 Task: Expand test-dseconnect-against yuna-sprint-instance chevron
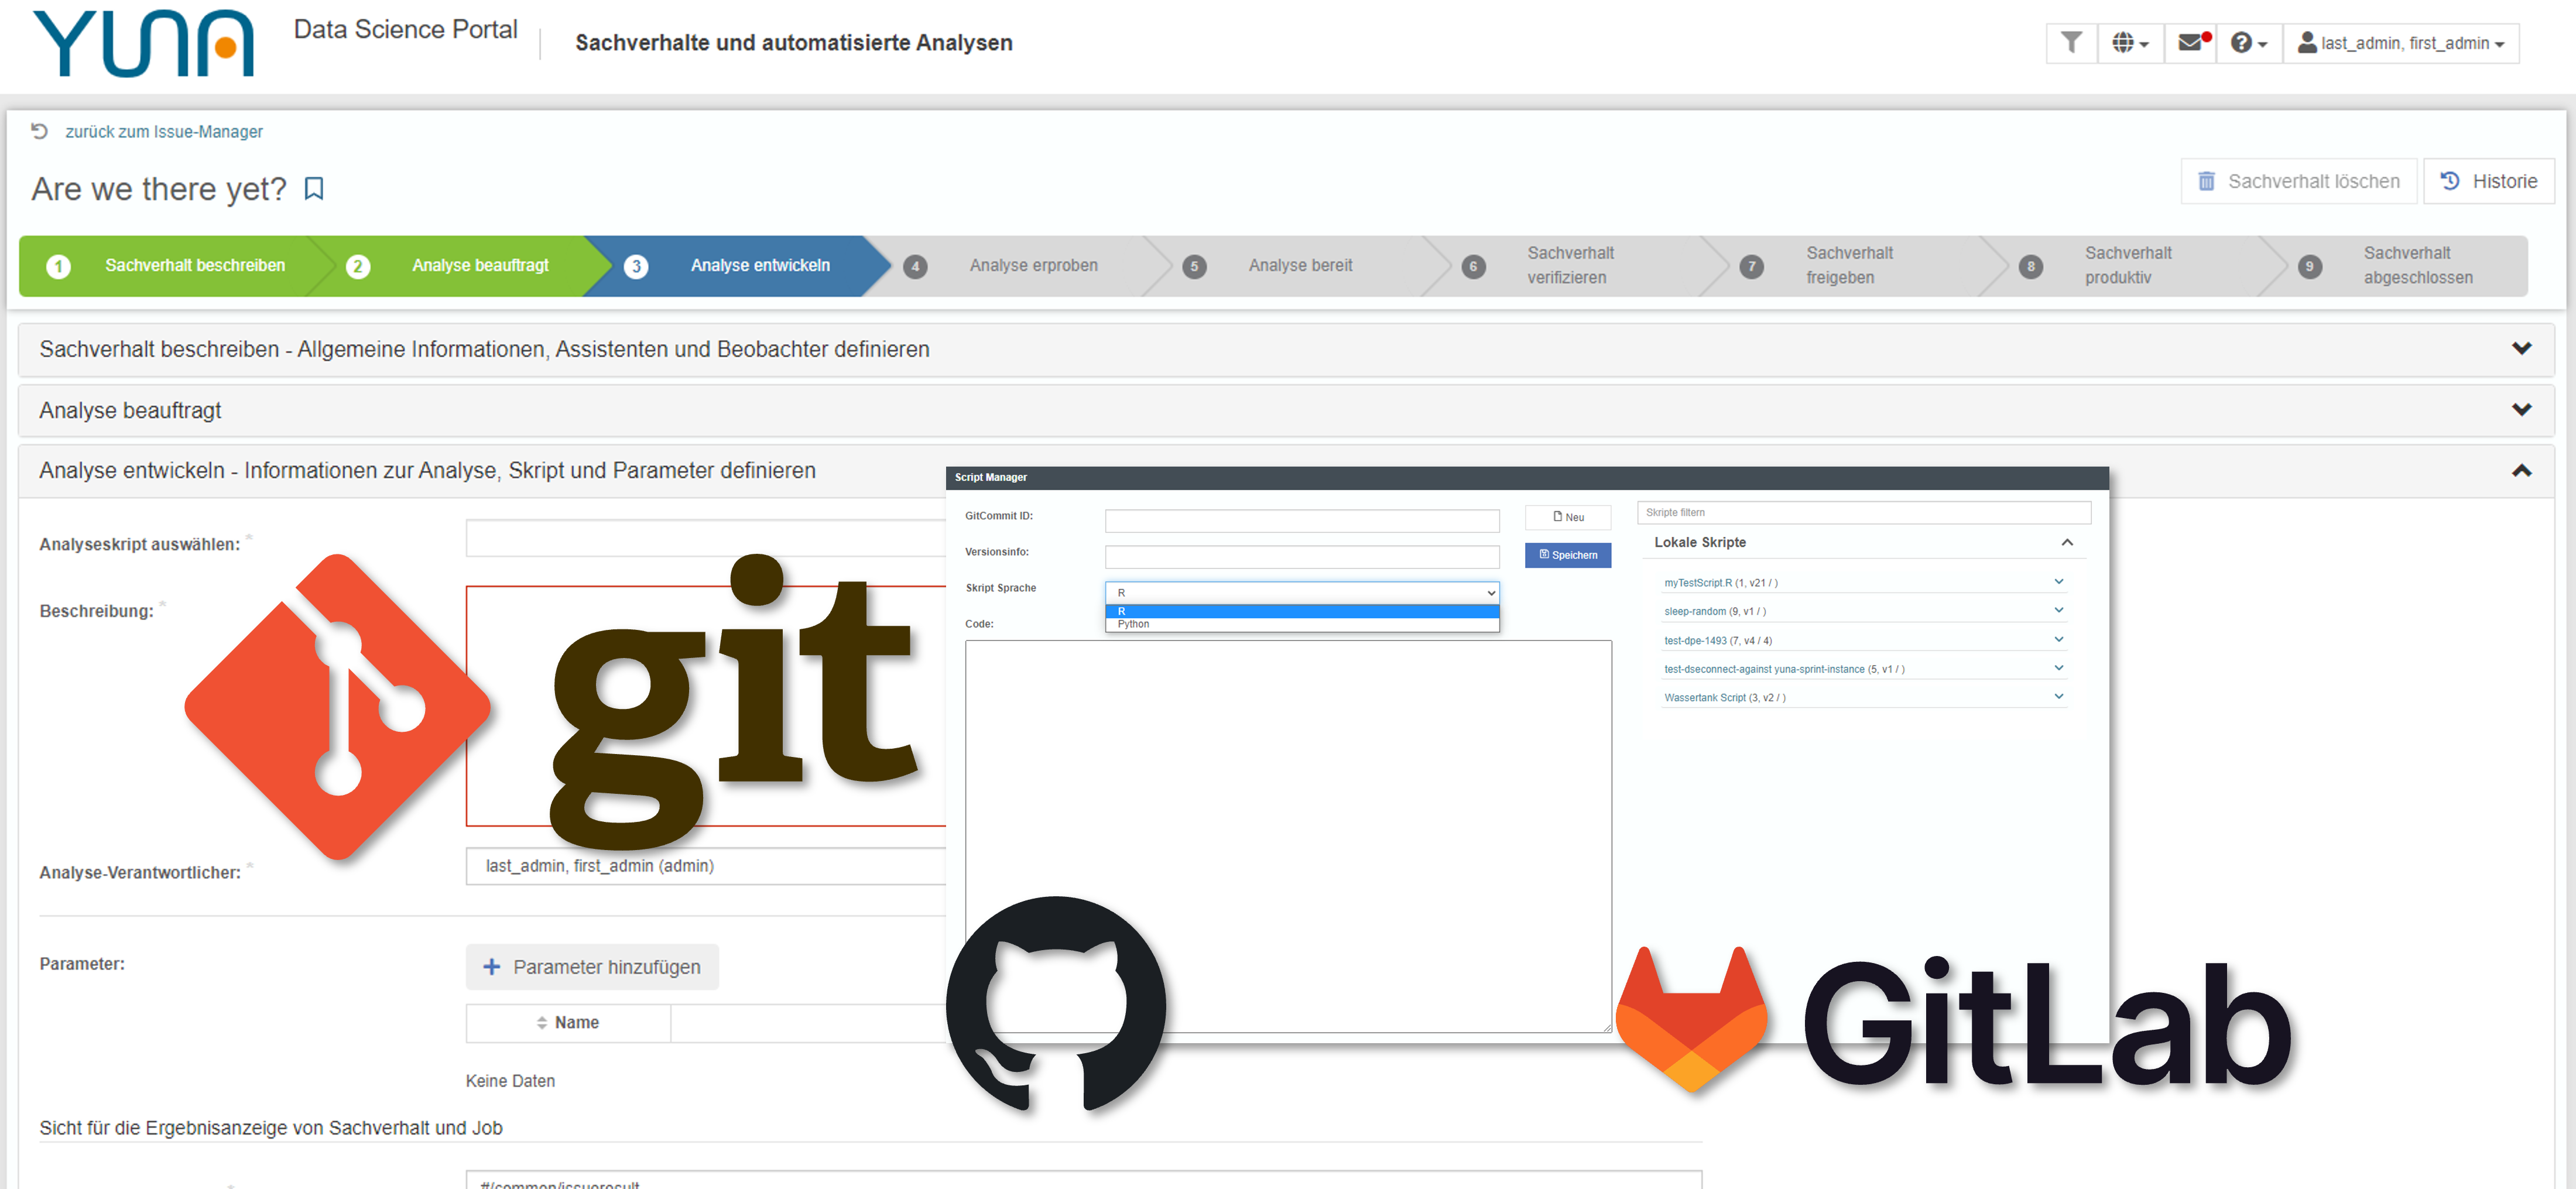[x=2058, y=667]
